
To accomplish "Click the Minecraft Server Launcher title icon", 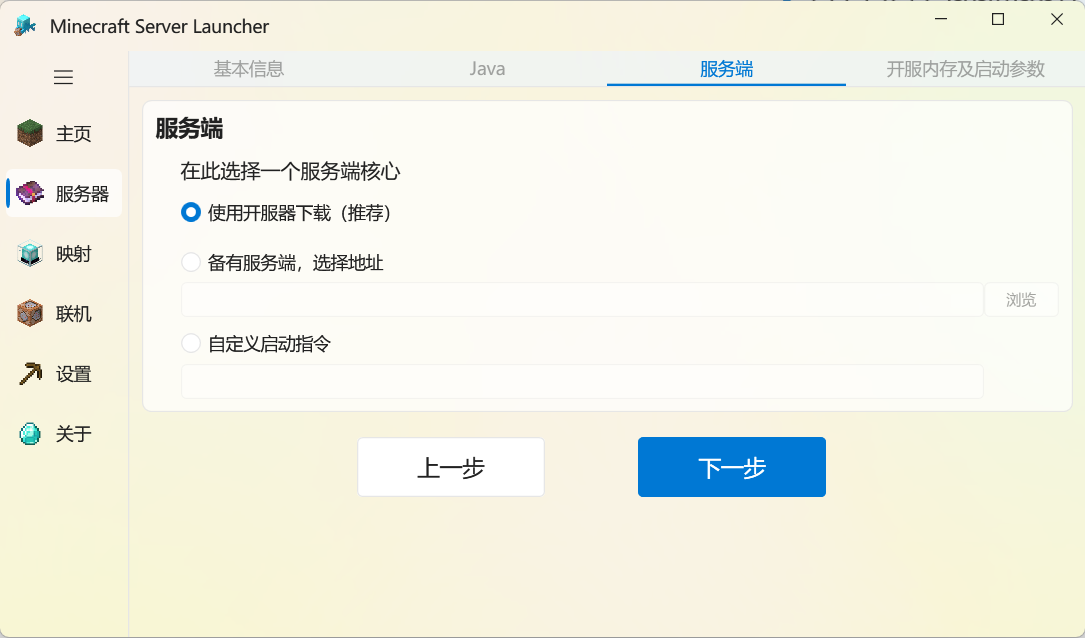I will pos(25,26).
